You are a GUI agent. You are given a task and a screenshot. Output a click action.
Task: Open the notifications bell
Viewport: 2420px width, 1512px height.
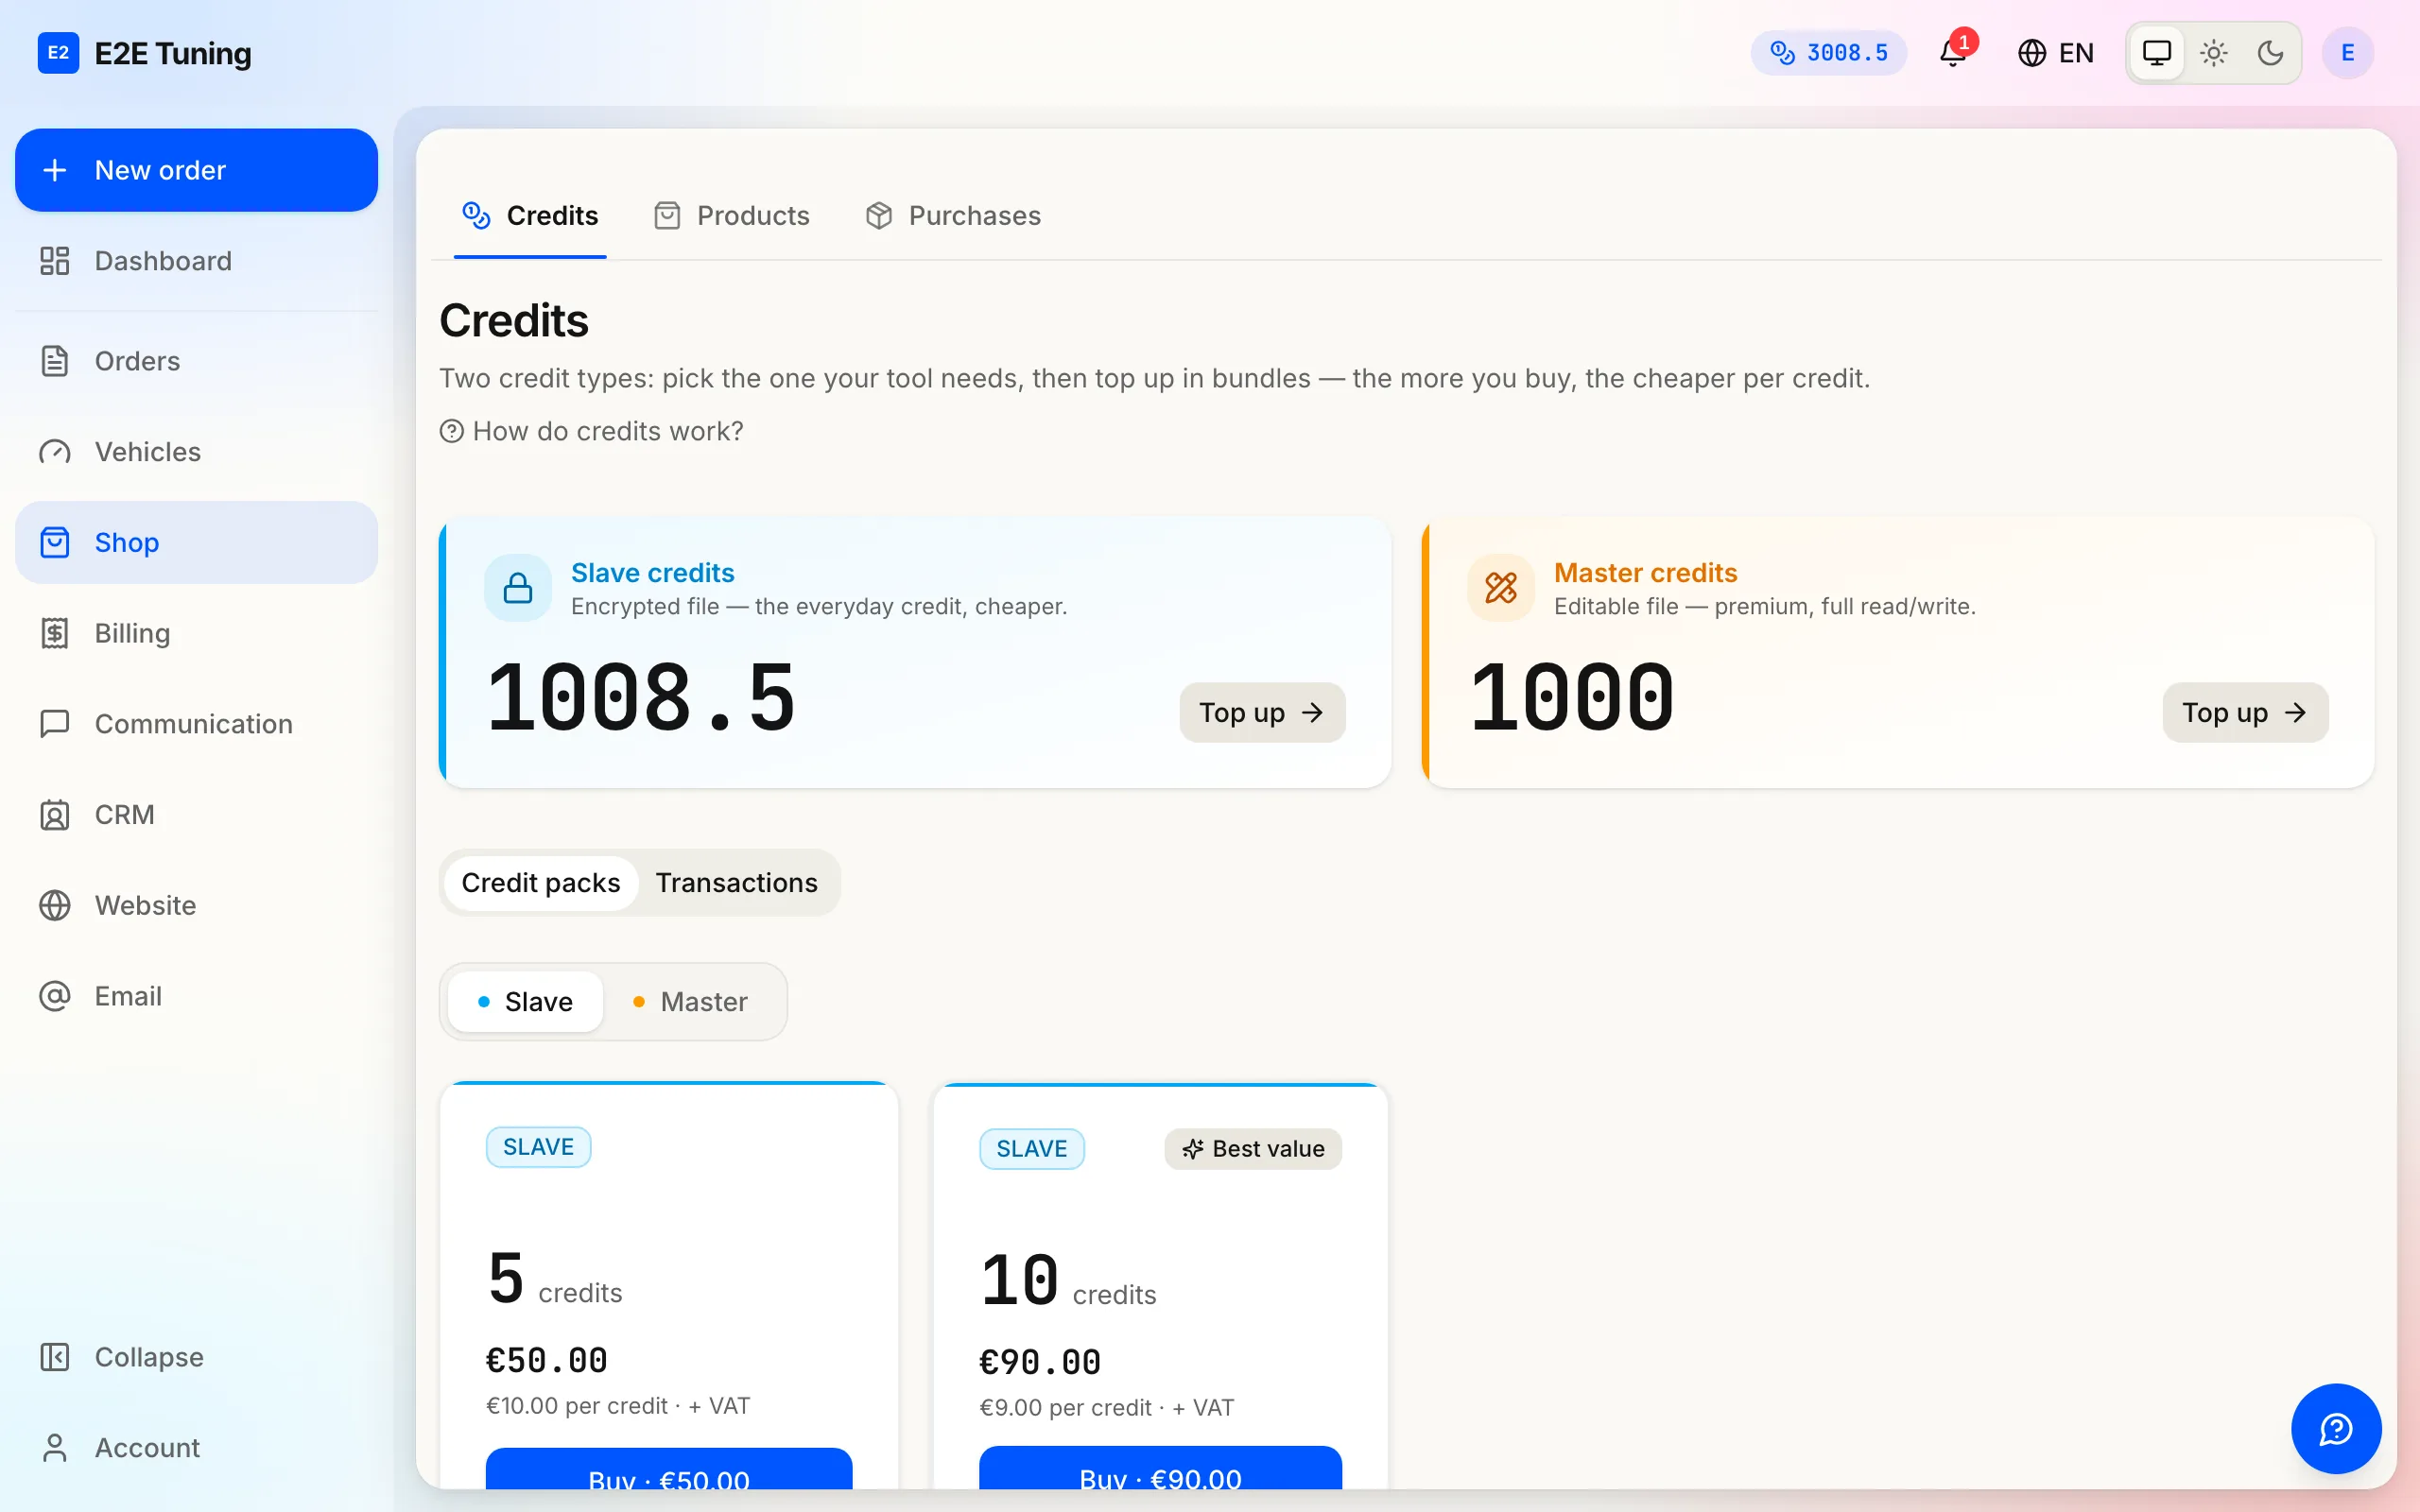[x=1953, y=52]
